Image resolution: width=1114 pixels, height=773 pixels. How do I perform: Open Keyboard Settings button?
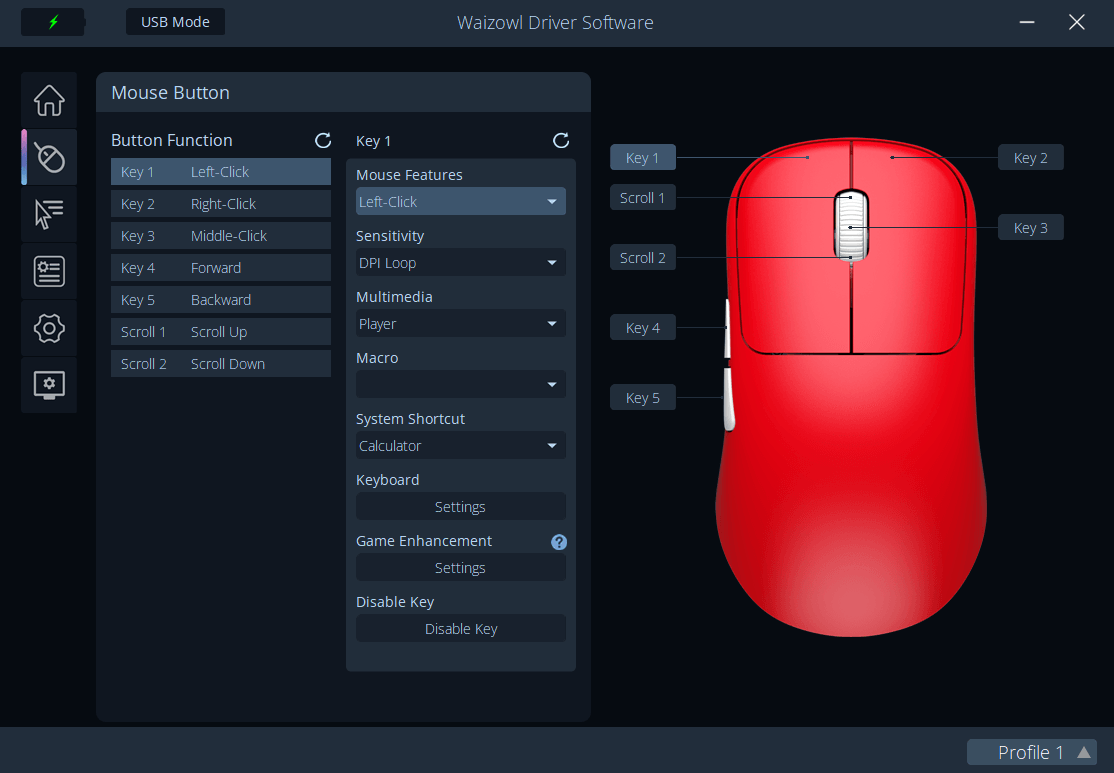[x=460, y=507]
